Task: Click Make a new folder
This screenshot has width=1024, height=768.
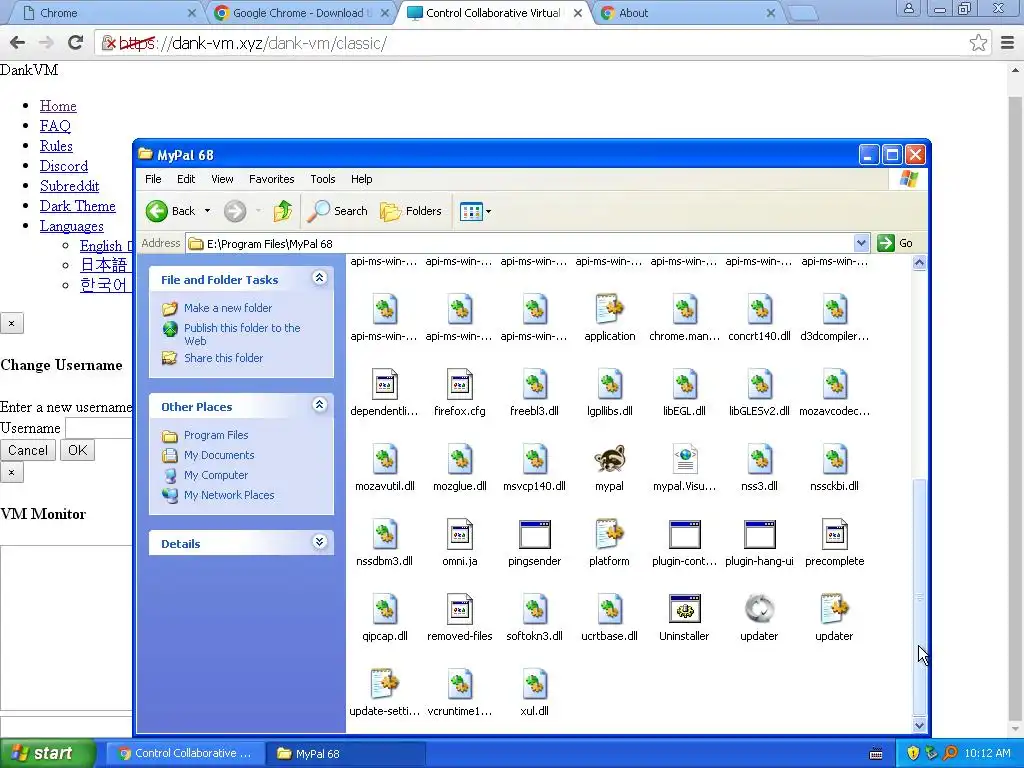Action: (x=228, y=308)
